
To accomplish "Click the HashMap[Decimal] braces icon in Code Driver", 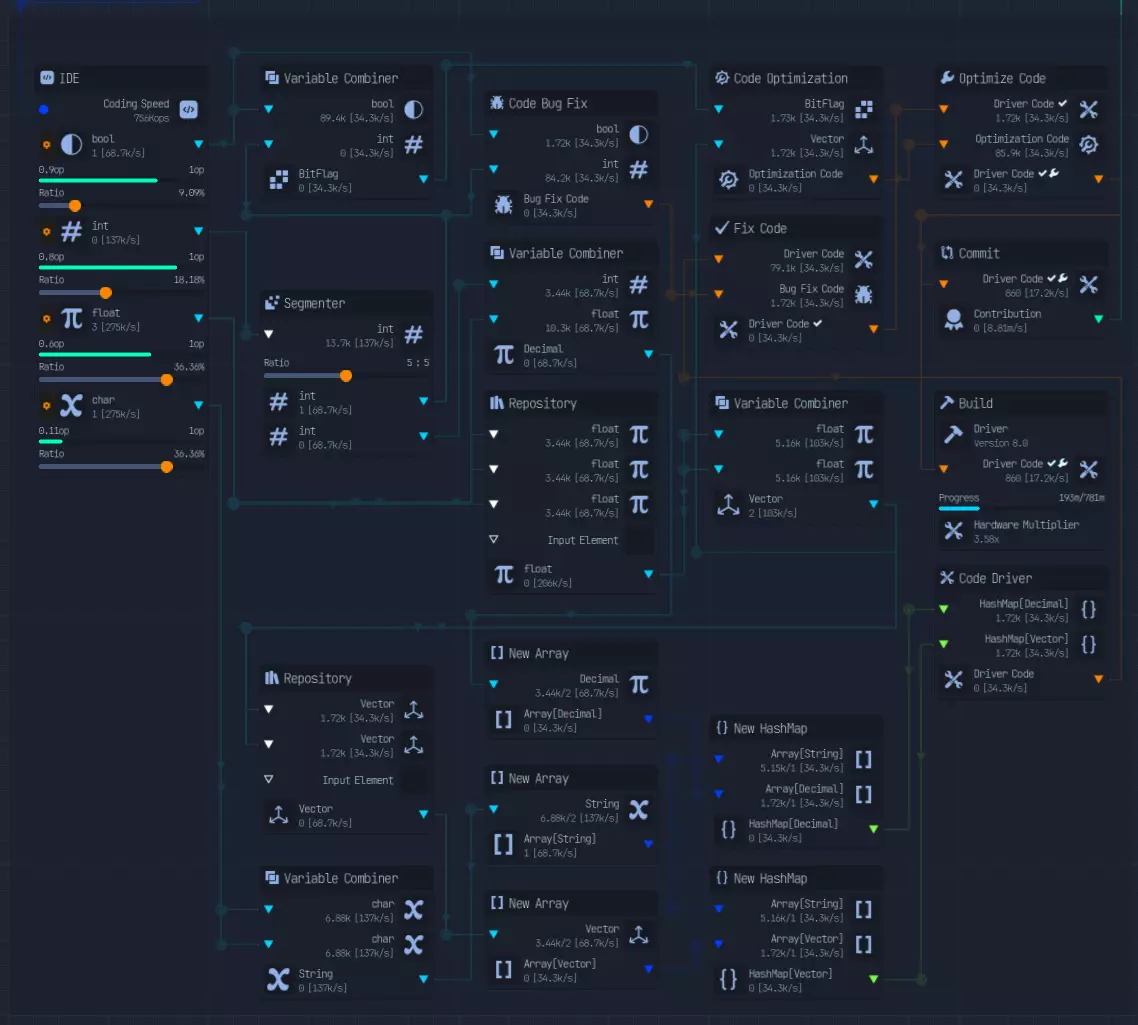I will [x=1089, y=610].
